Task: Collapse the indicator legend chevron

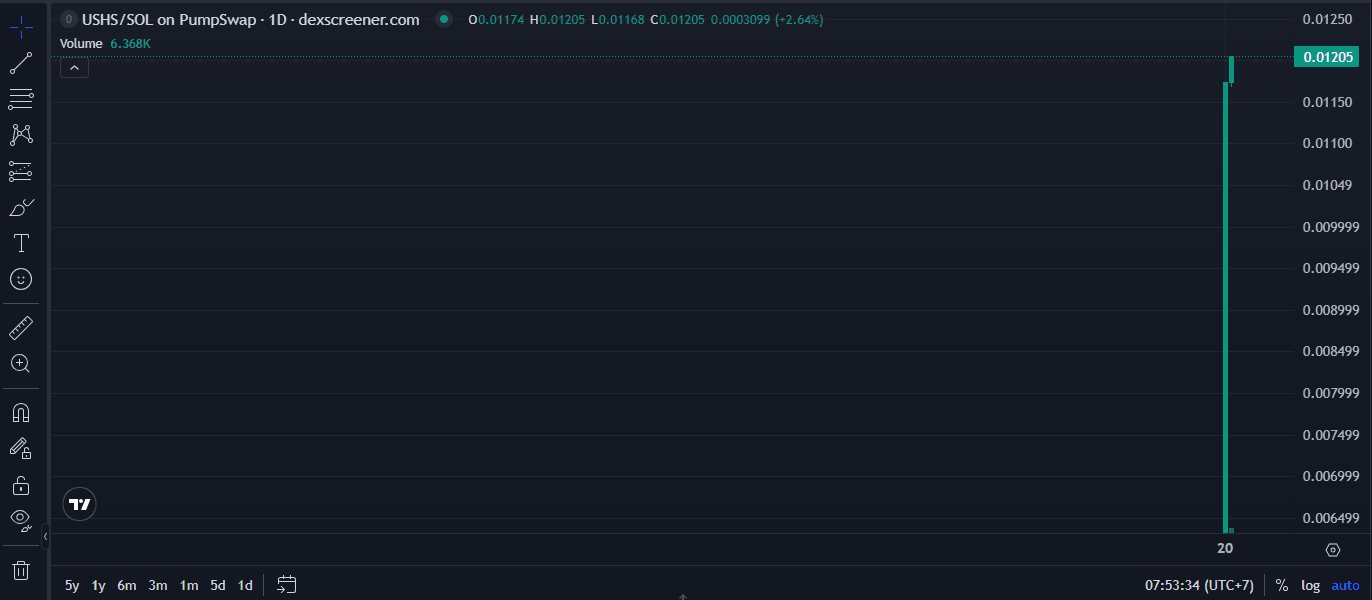Action: click(x=74, y=68)
